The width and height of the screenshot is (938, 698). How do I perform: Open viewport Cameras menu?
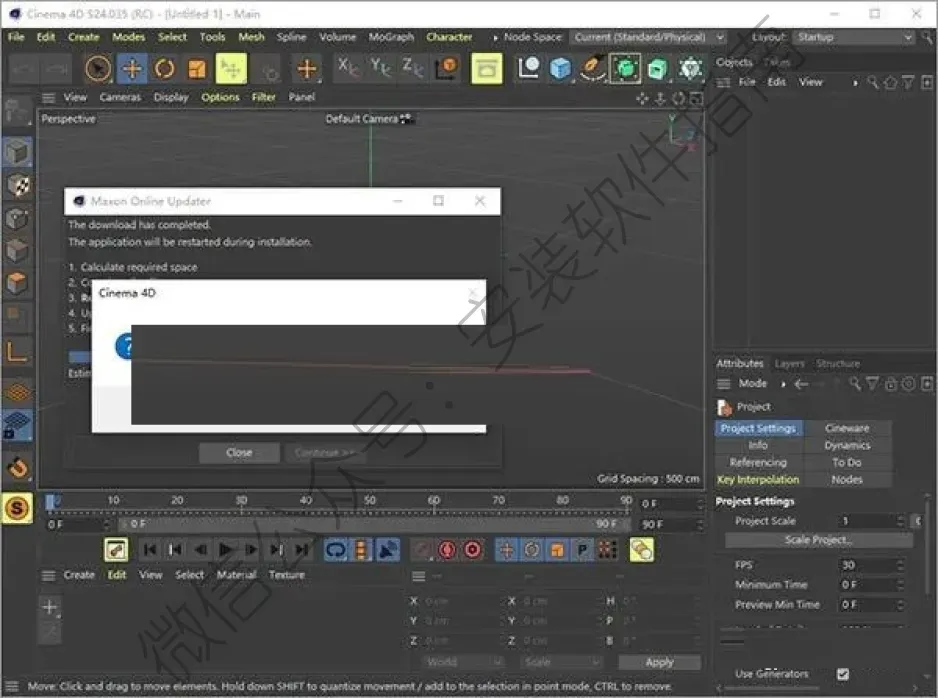click(120, 97)
